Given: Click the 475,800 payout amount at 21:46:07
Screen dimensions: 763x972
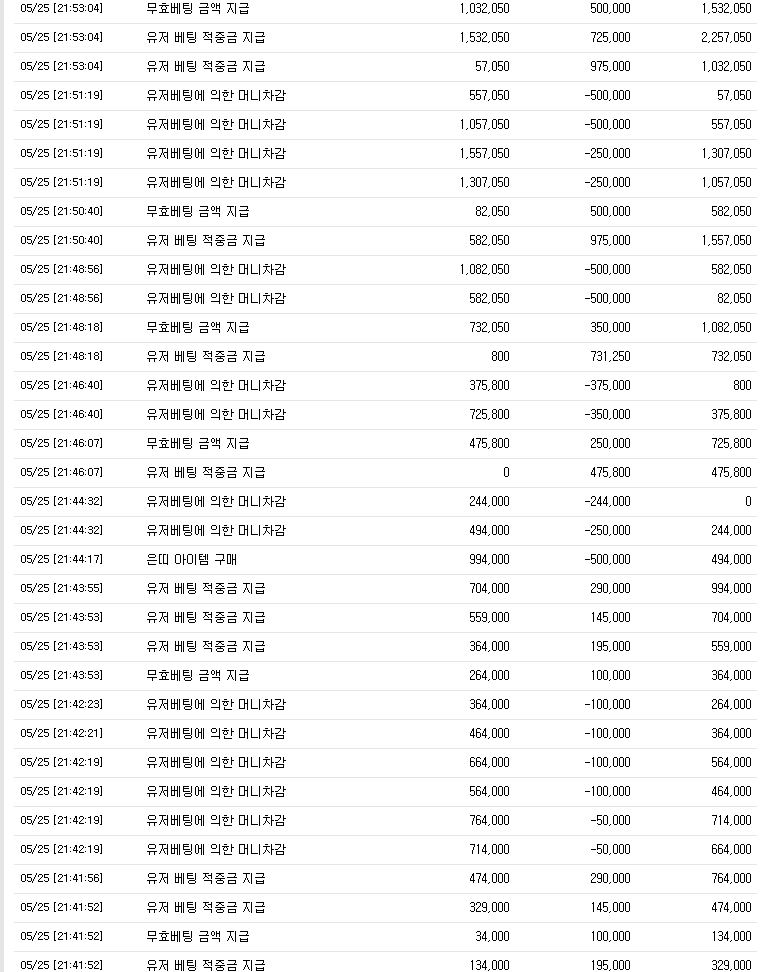Looking at the screenshot, I should pyautogui.click(x=610, y=472).
